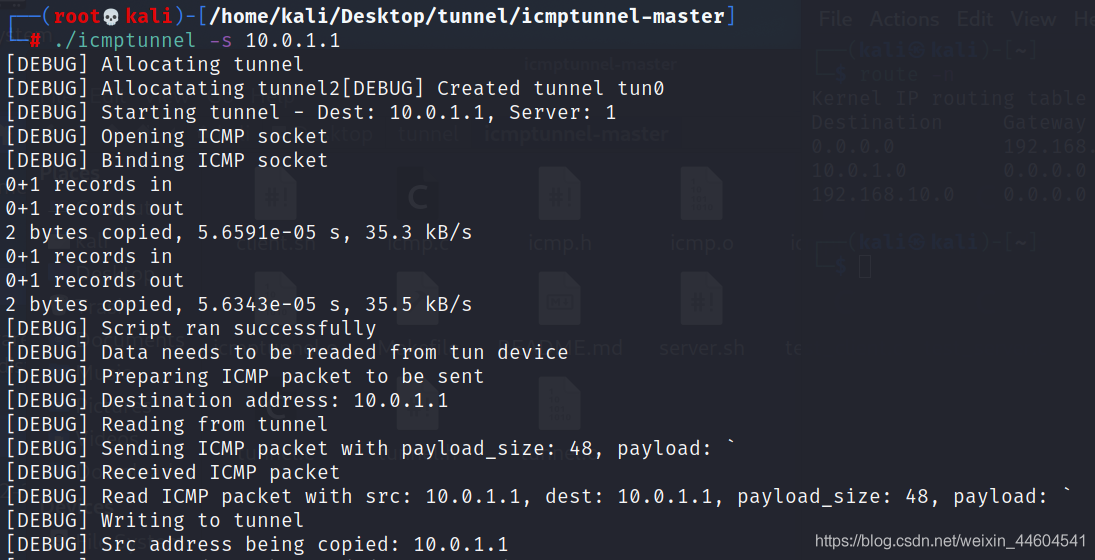Screen dimensions: 1095x560
Task: Click the icmptunnel-master breadcrumb in file manager
Action: point(576,133)
